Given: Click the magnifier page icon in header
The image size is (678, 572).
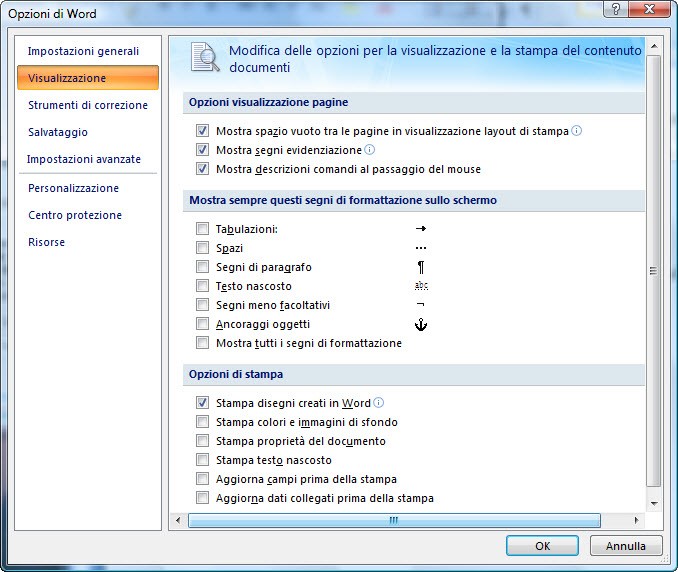Looking at the screenshot, I should point(205,58).
